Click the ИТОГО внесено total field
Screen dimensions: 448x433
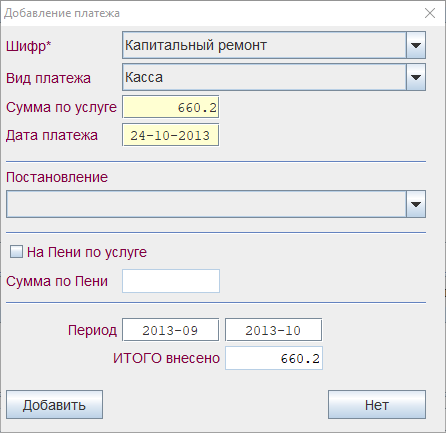(x=274, y=358)
